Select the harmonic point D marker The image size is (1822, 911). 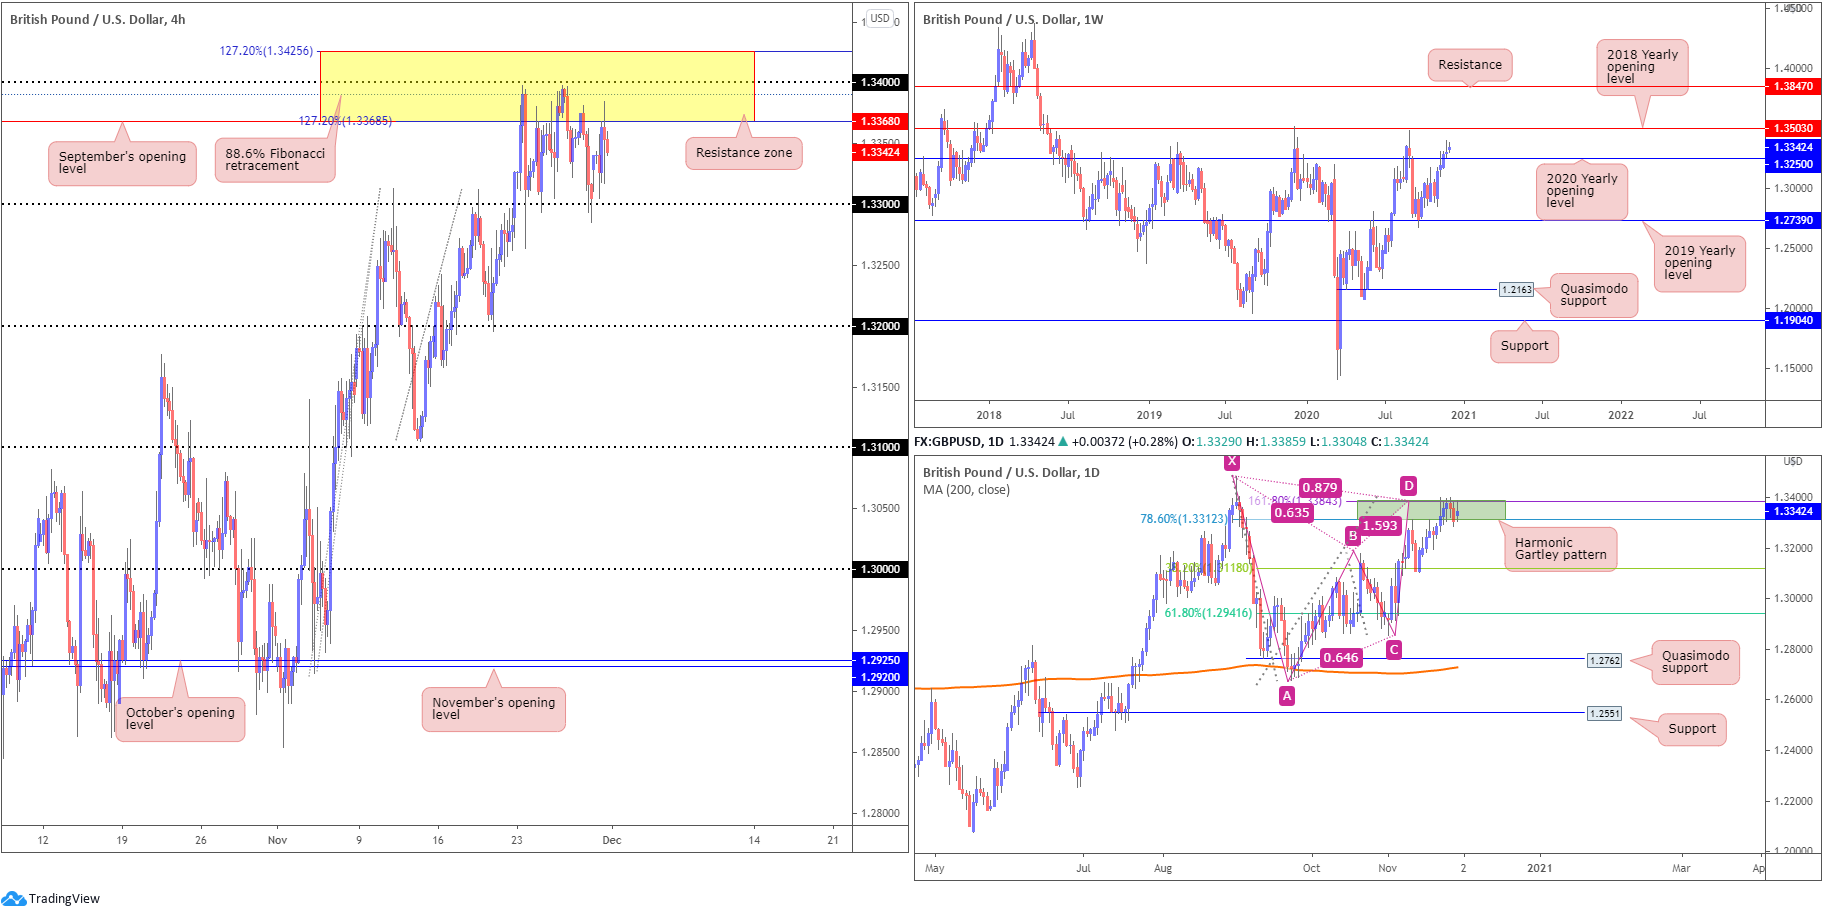click(1408, 486)
